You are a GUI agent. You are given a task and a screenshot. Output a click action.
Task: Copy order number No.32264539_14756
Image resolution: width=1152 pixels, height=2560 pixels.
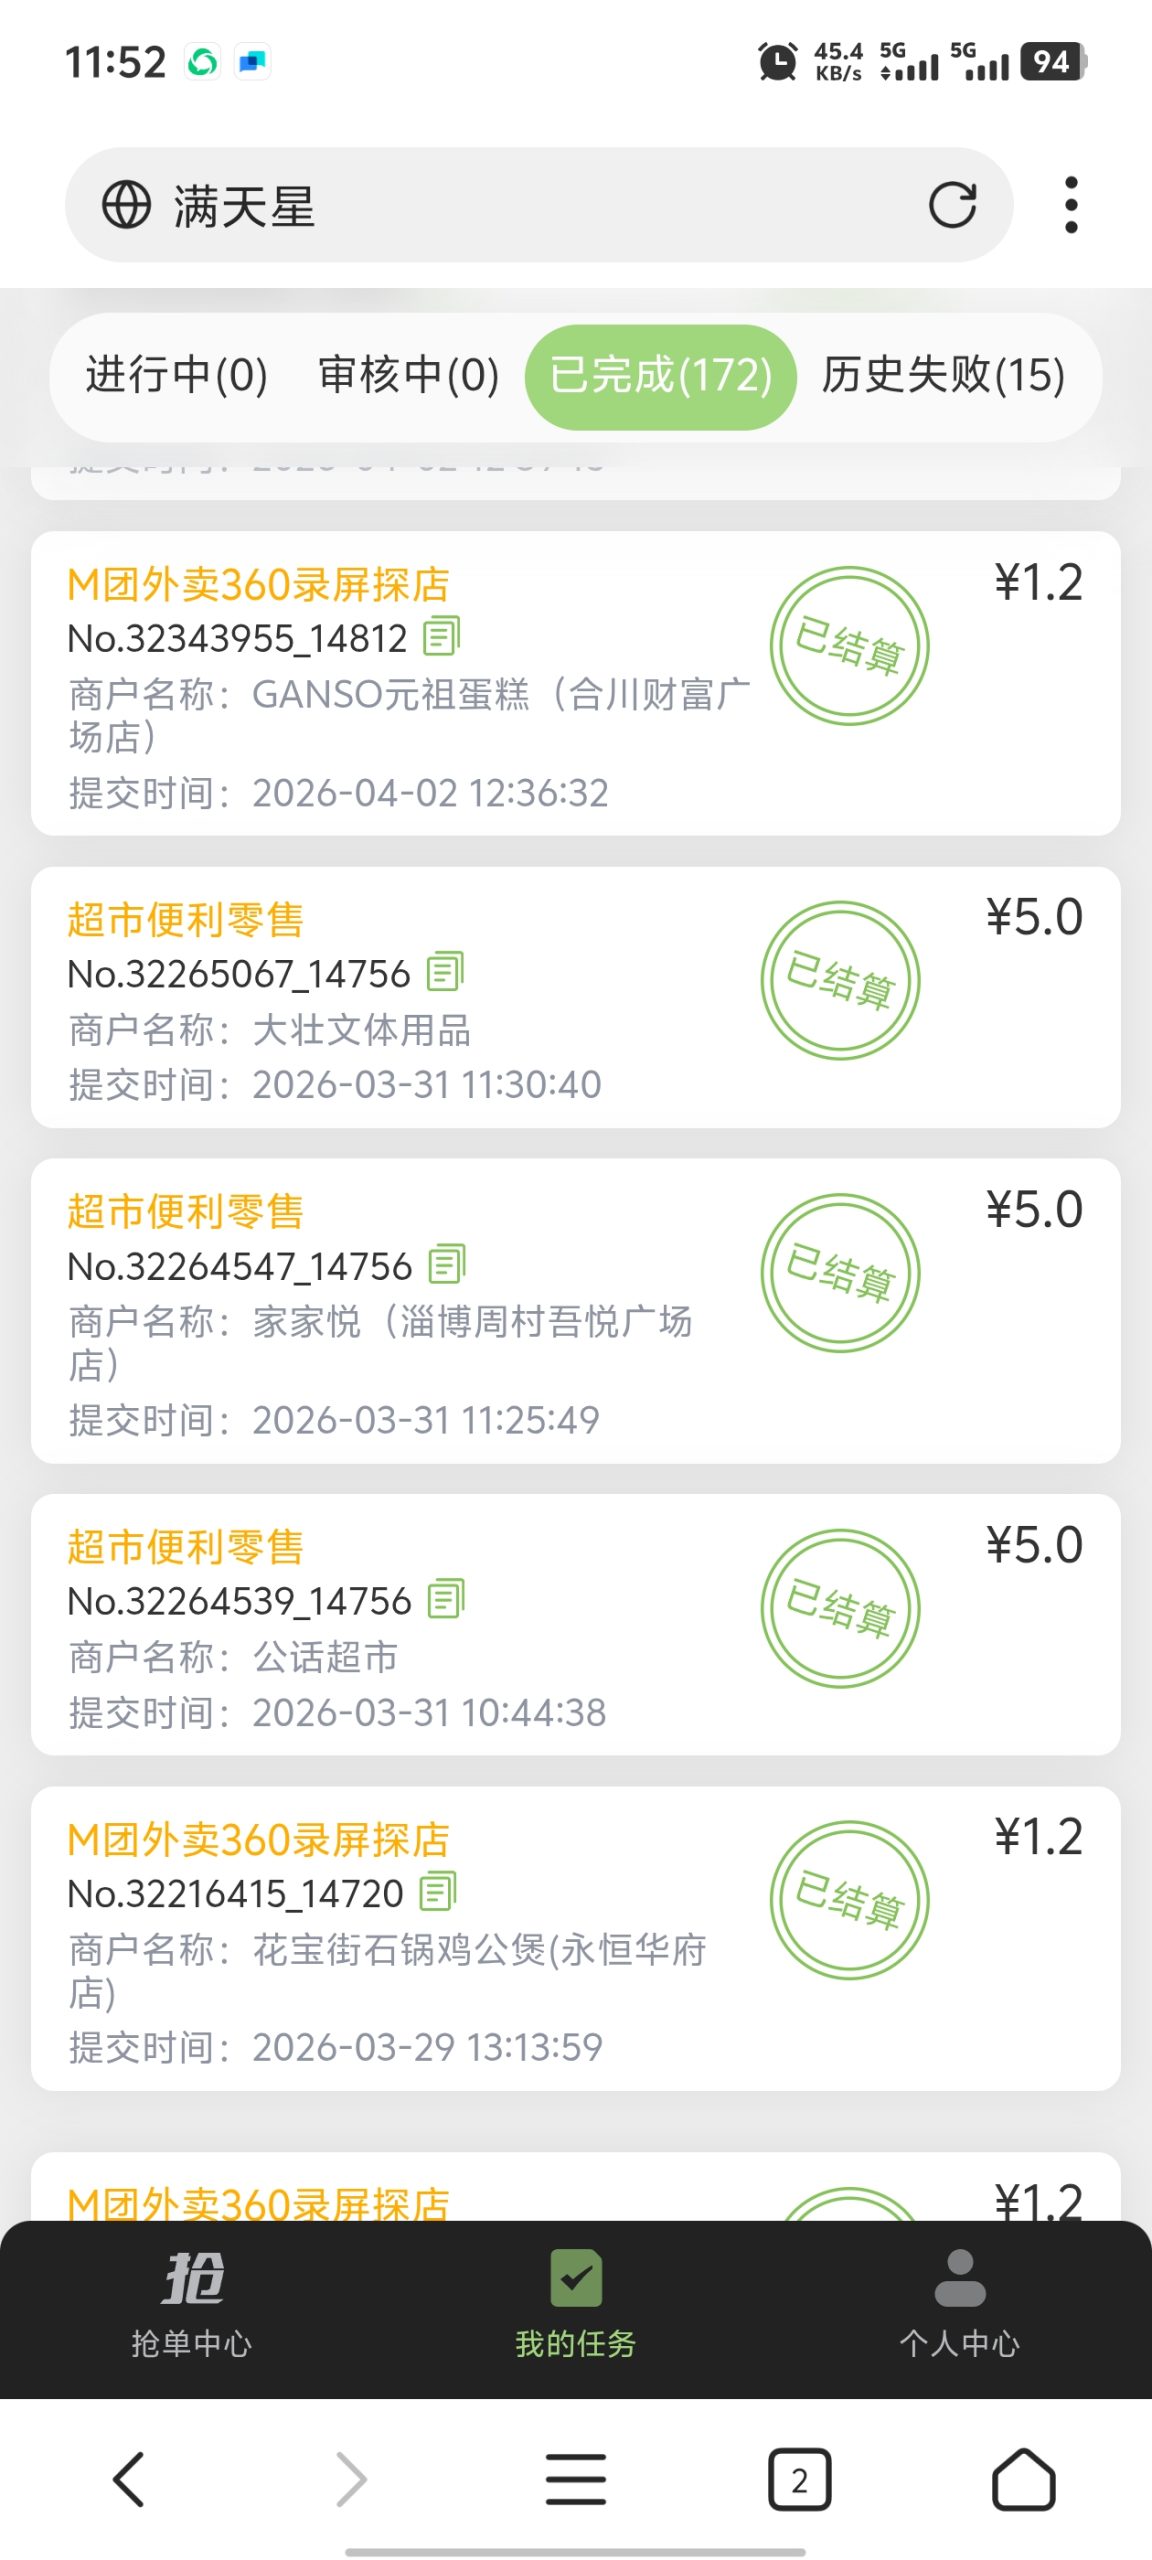(x=446, y=1599)
